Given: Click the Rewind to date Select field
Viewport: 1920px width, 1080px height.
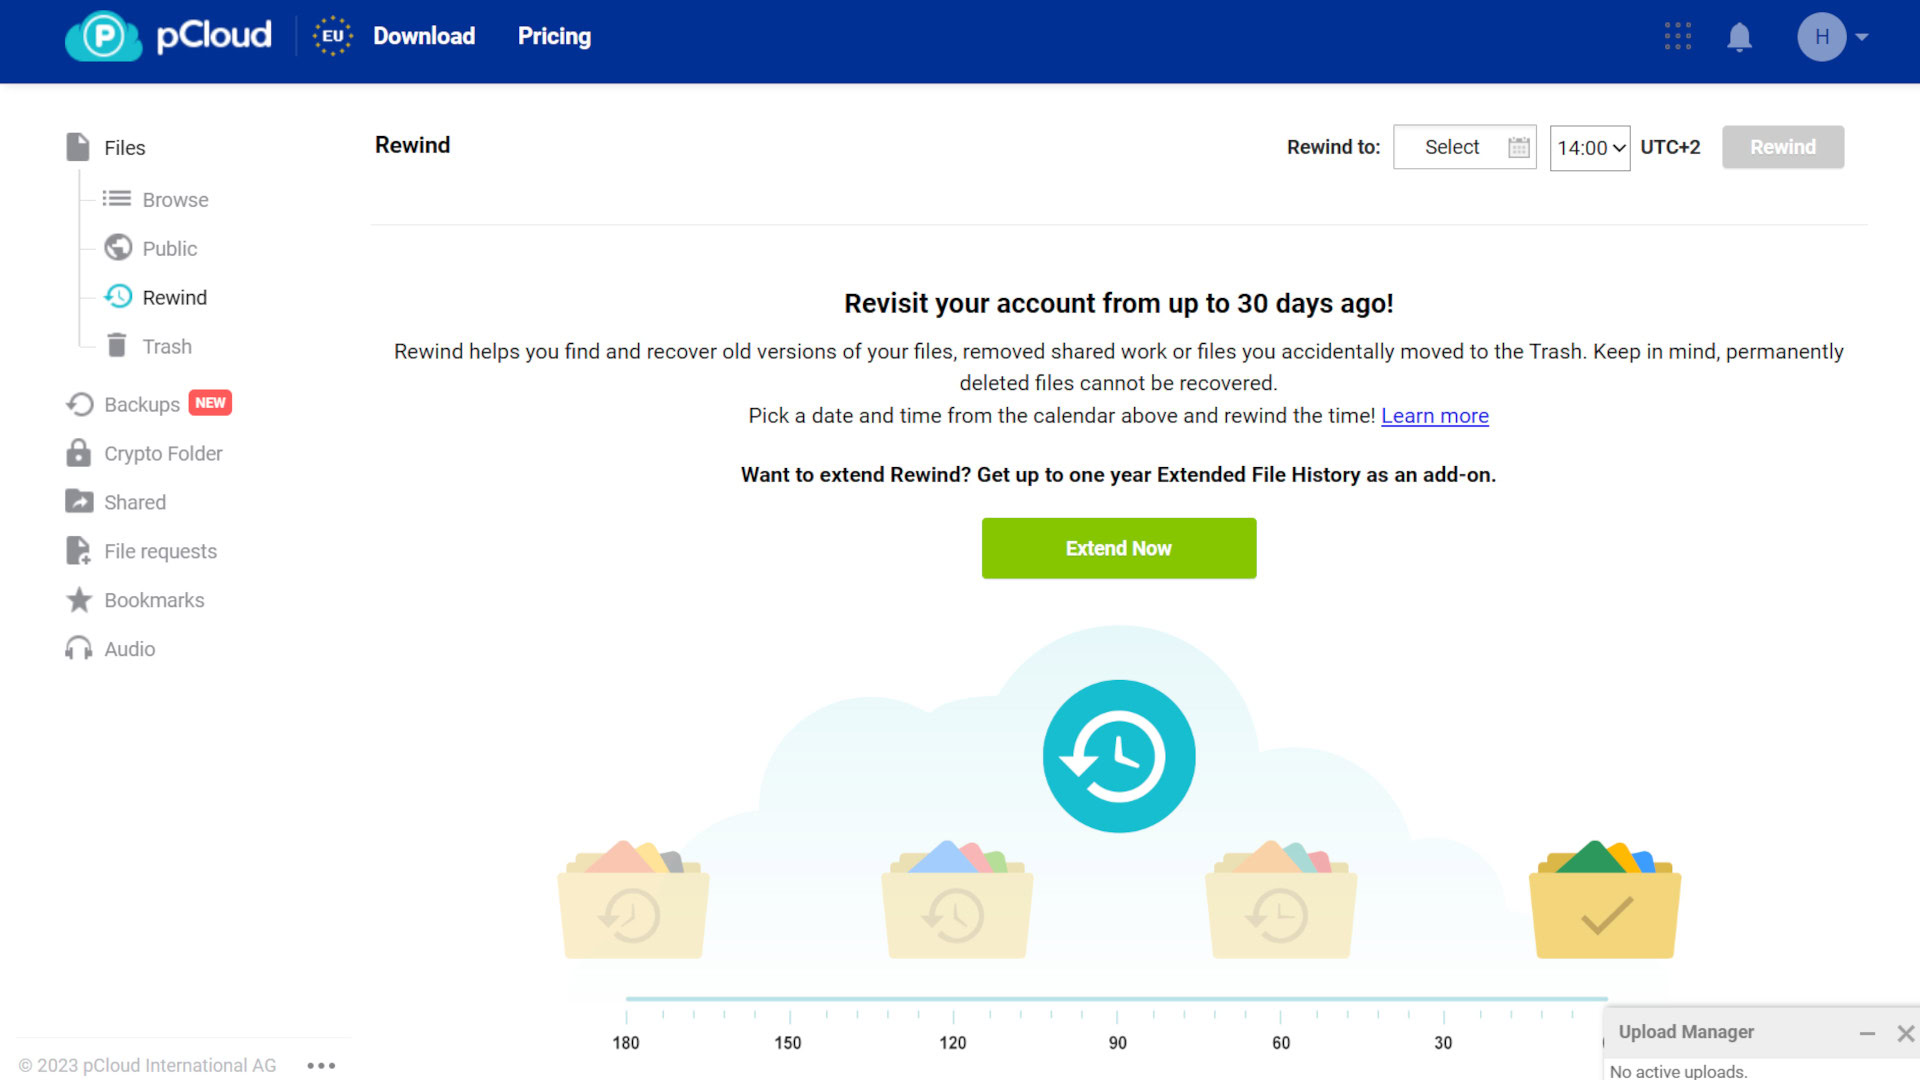Looking at the screenshot, I should tap(1451, 147).
